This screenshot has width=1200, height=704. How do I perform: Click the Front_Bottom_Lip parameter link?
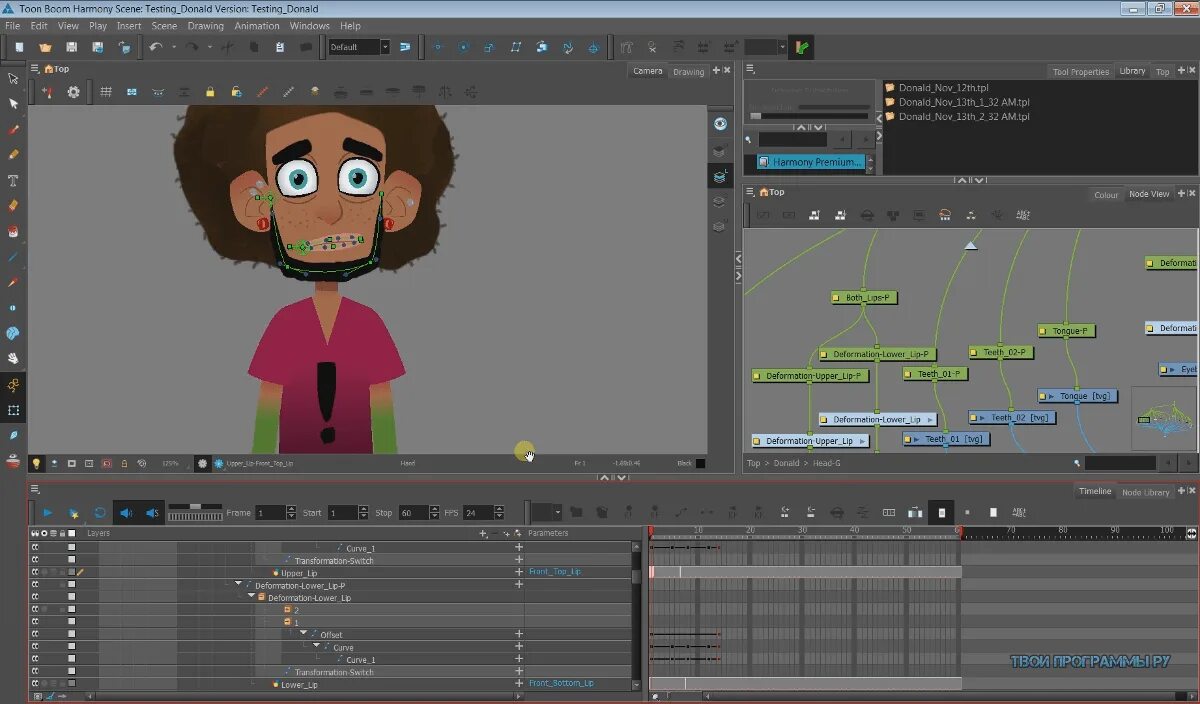click(x=561, y=684)
